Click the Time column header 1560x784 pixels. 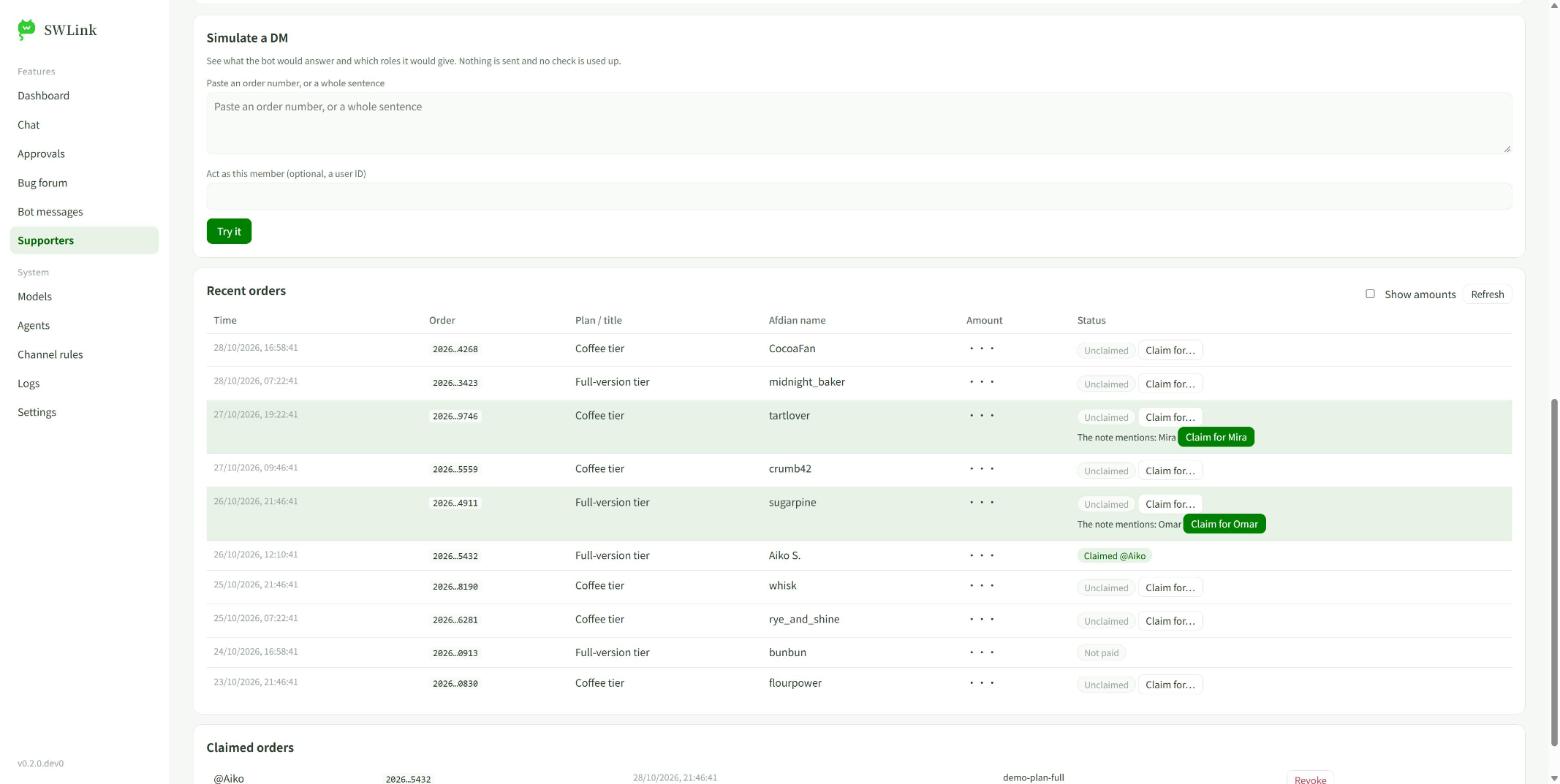tap(225, 320)
